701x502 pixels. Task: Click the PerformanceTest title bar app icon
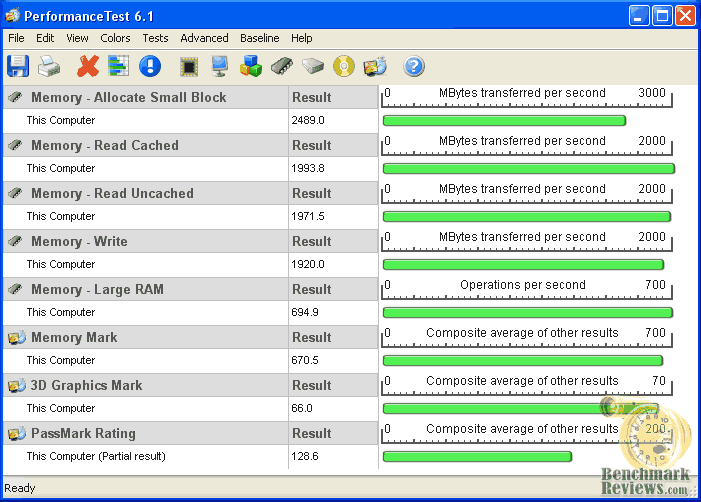13,16
